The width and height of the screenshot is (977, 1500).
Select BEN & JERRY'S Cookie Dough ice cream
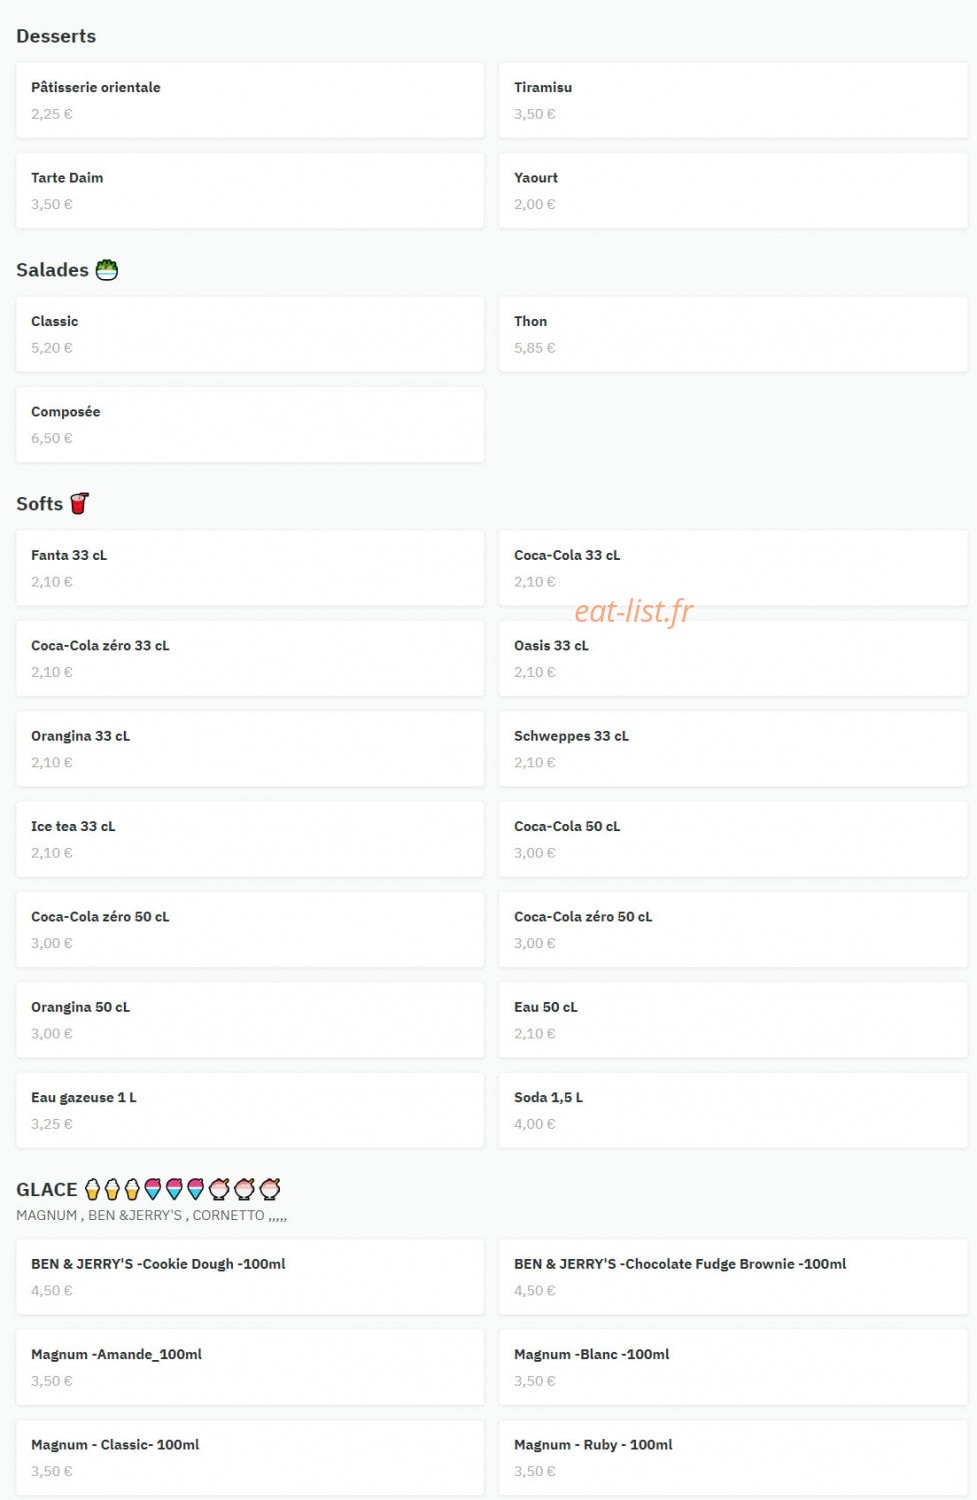250,1277
